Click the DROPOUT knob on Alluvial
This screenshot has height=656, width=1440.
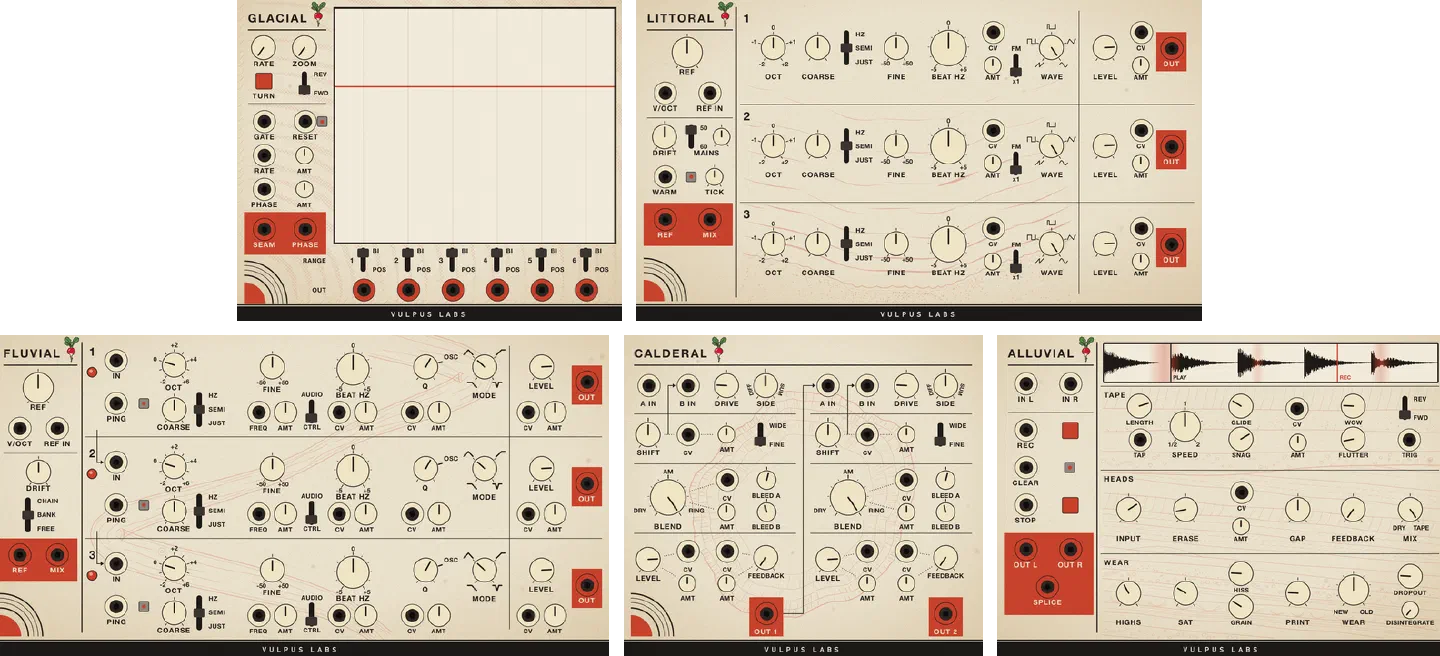click(1409, 575)
